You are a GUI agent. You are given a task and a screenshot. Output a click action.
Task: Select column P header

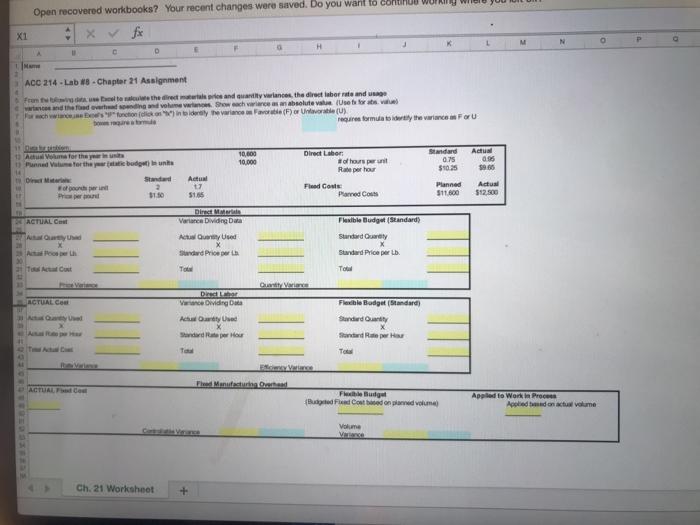click(x=639, y=40)
